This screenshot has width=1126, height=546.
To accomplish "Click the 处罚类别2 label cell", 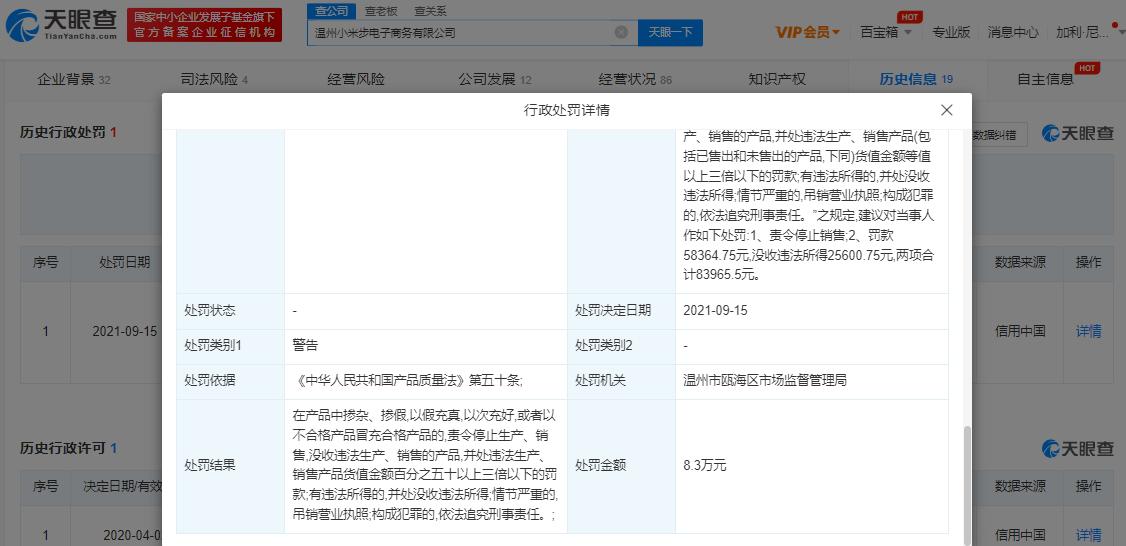I will coord(621,346).
